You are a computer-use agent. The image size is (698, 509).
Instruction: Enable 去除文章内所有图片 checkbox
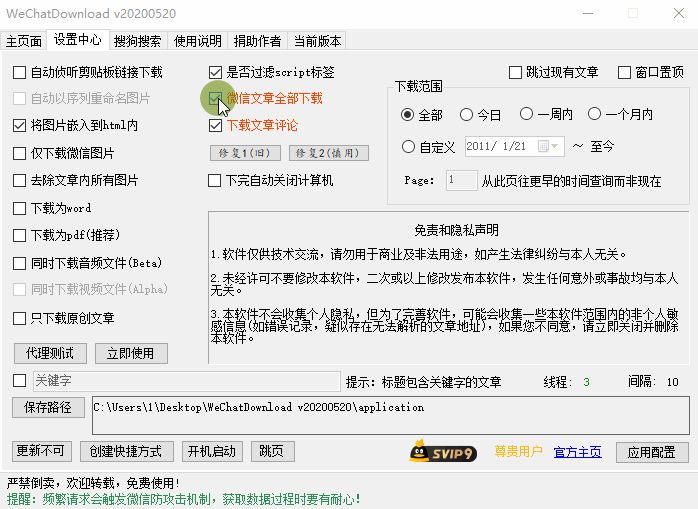pos(20,180)
